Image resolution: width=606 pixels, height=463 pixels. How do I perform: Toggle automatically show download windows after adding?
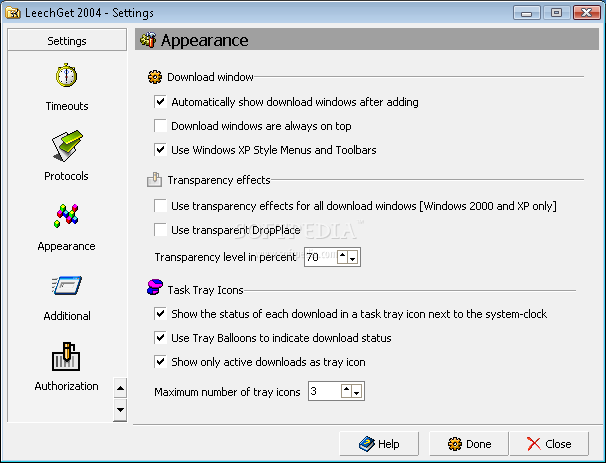(x=160, y=102)
